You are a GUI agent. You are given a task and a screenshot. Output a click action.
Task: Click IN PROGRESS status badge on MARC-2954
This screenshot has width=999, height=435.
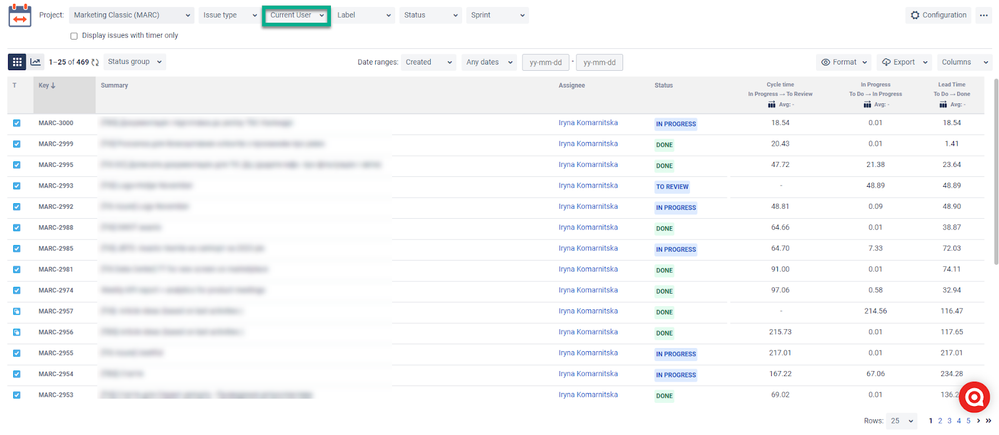676,374
